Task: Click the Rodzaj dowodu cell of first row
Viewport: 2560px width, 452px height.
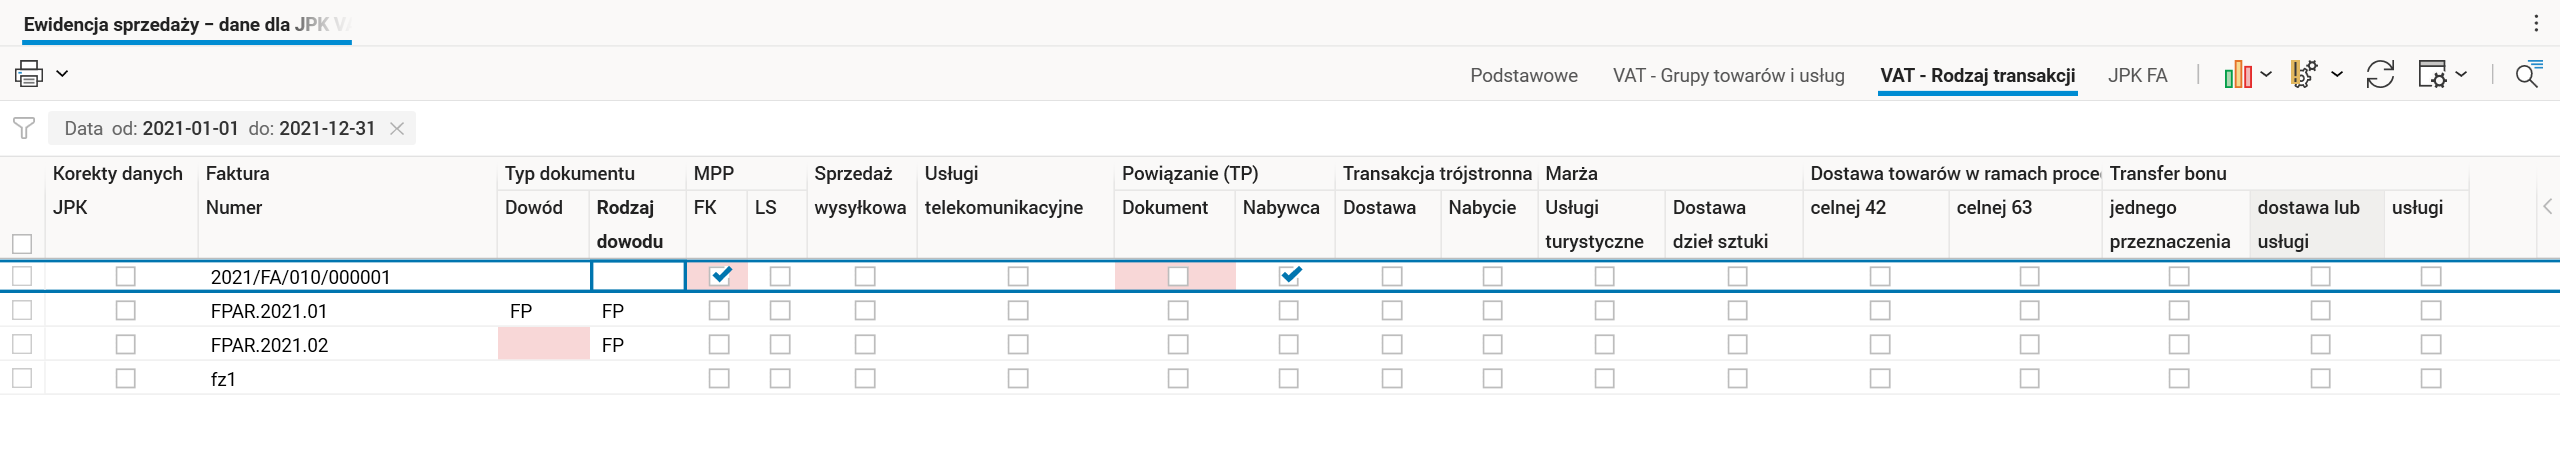Action: 638,277
